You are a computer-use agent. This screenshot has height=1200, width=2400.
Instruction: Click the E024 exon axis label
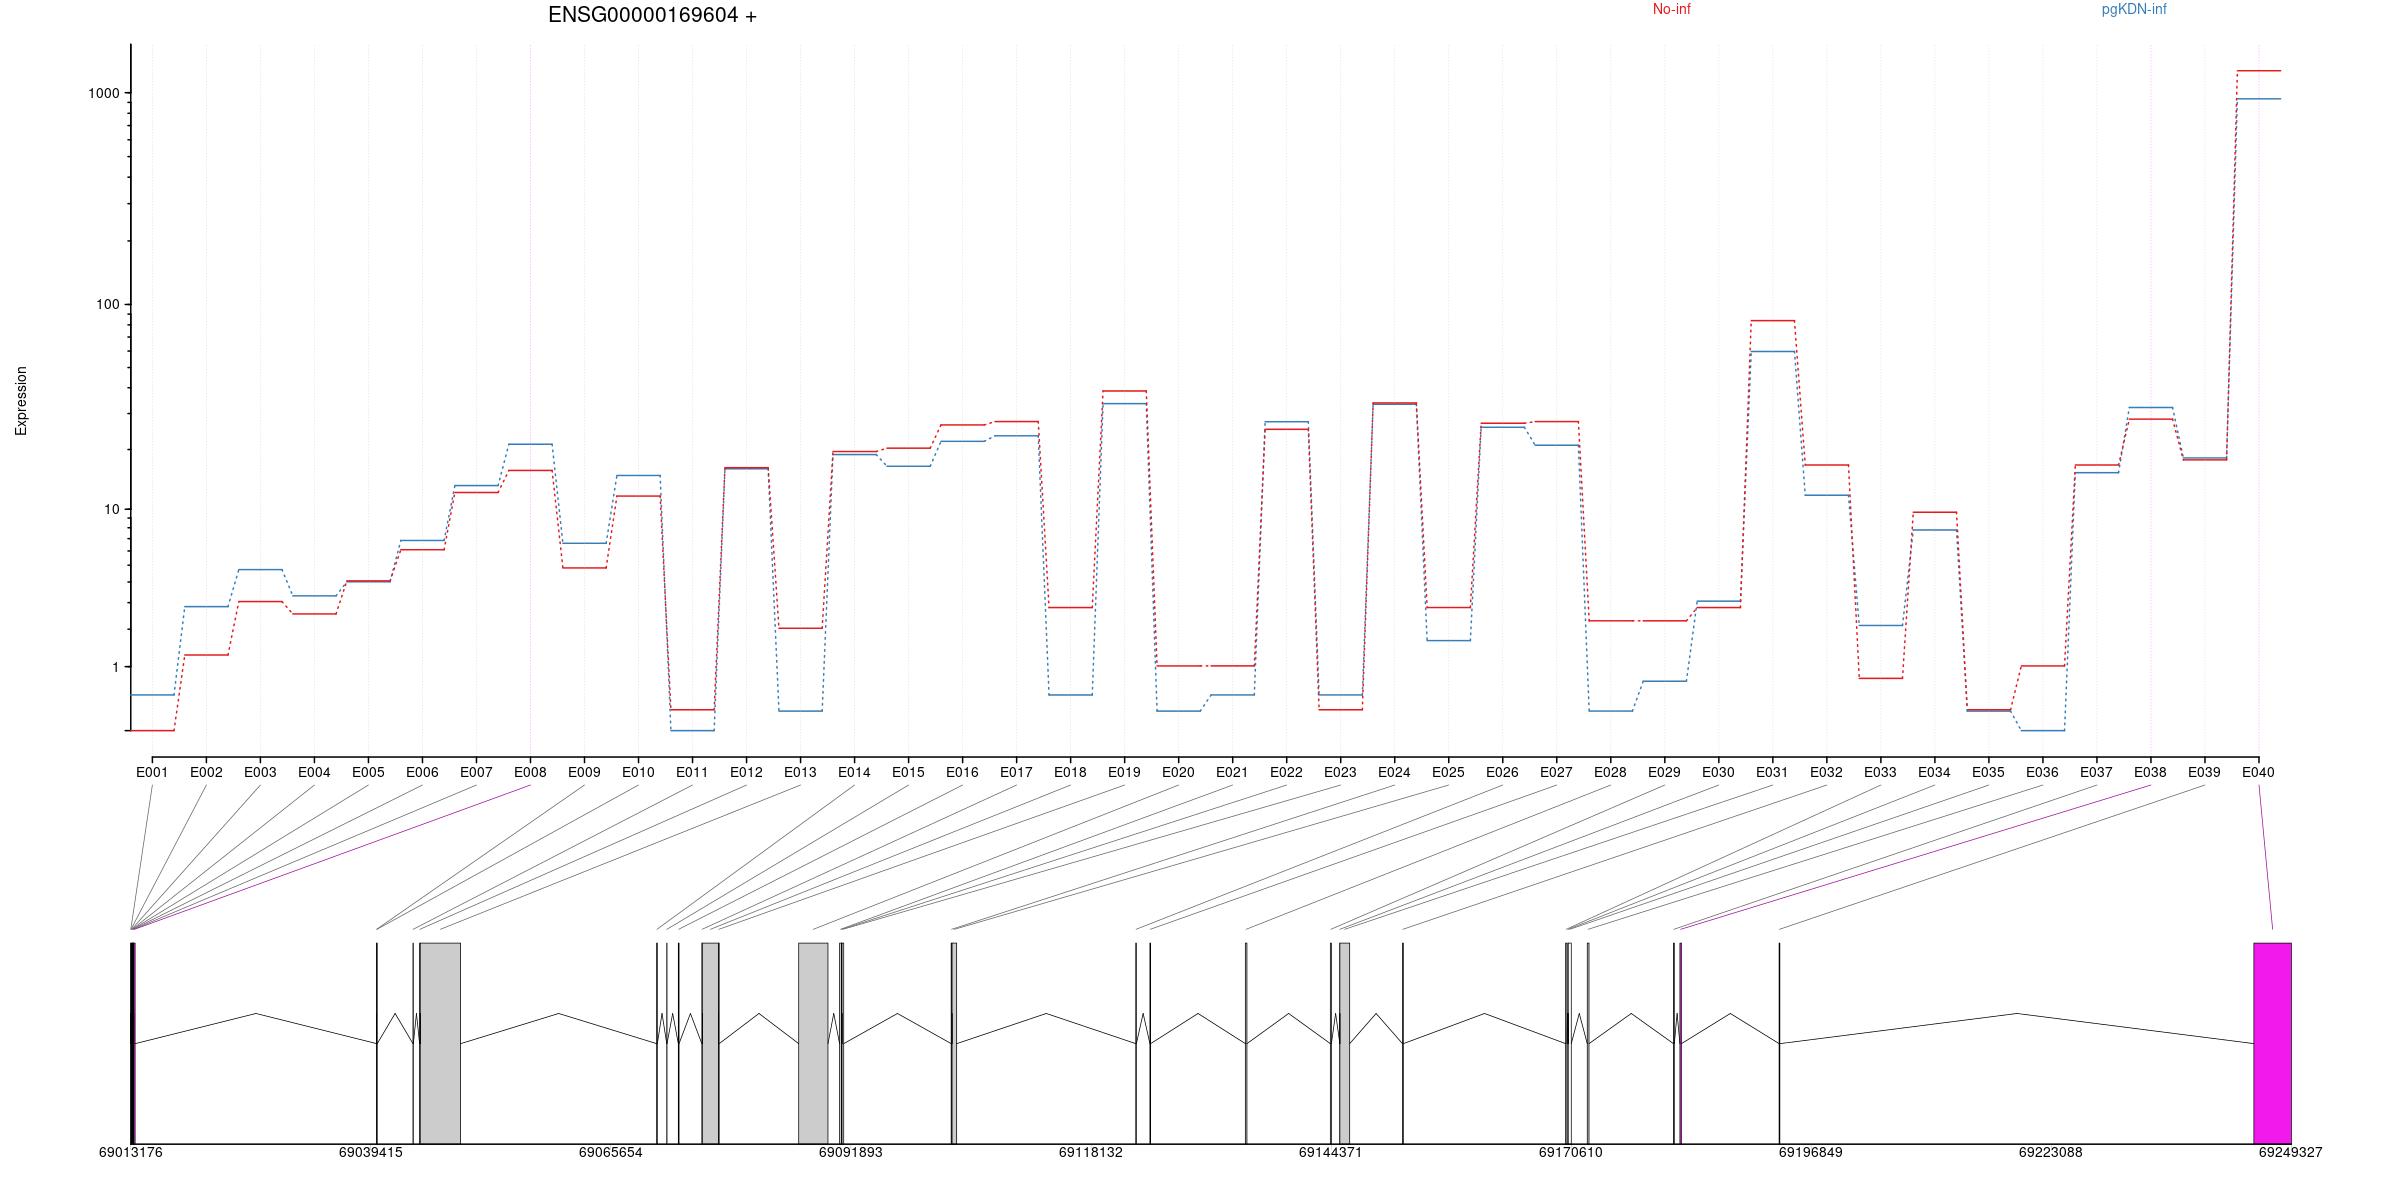pos(1394,772)
